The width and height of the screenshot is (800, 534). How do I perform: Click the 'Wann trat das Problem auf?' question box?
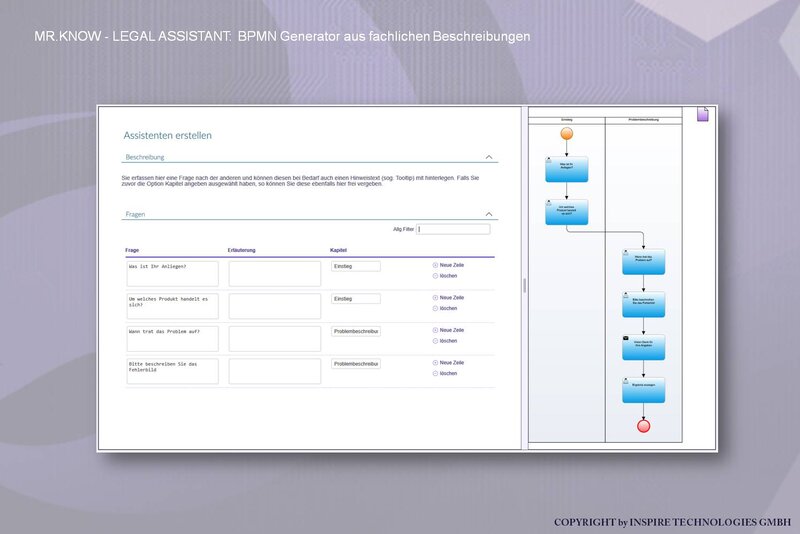(x=172, y=339)
